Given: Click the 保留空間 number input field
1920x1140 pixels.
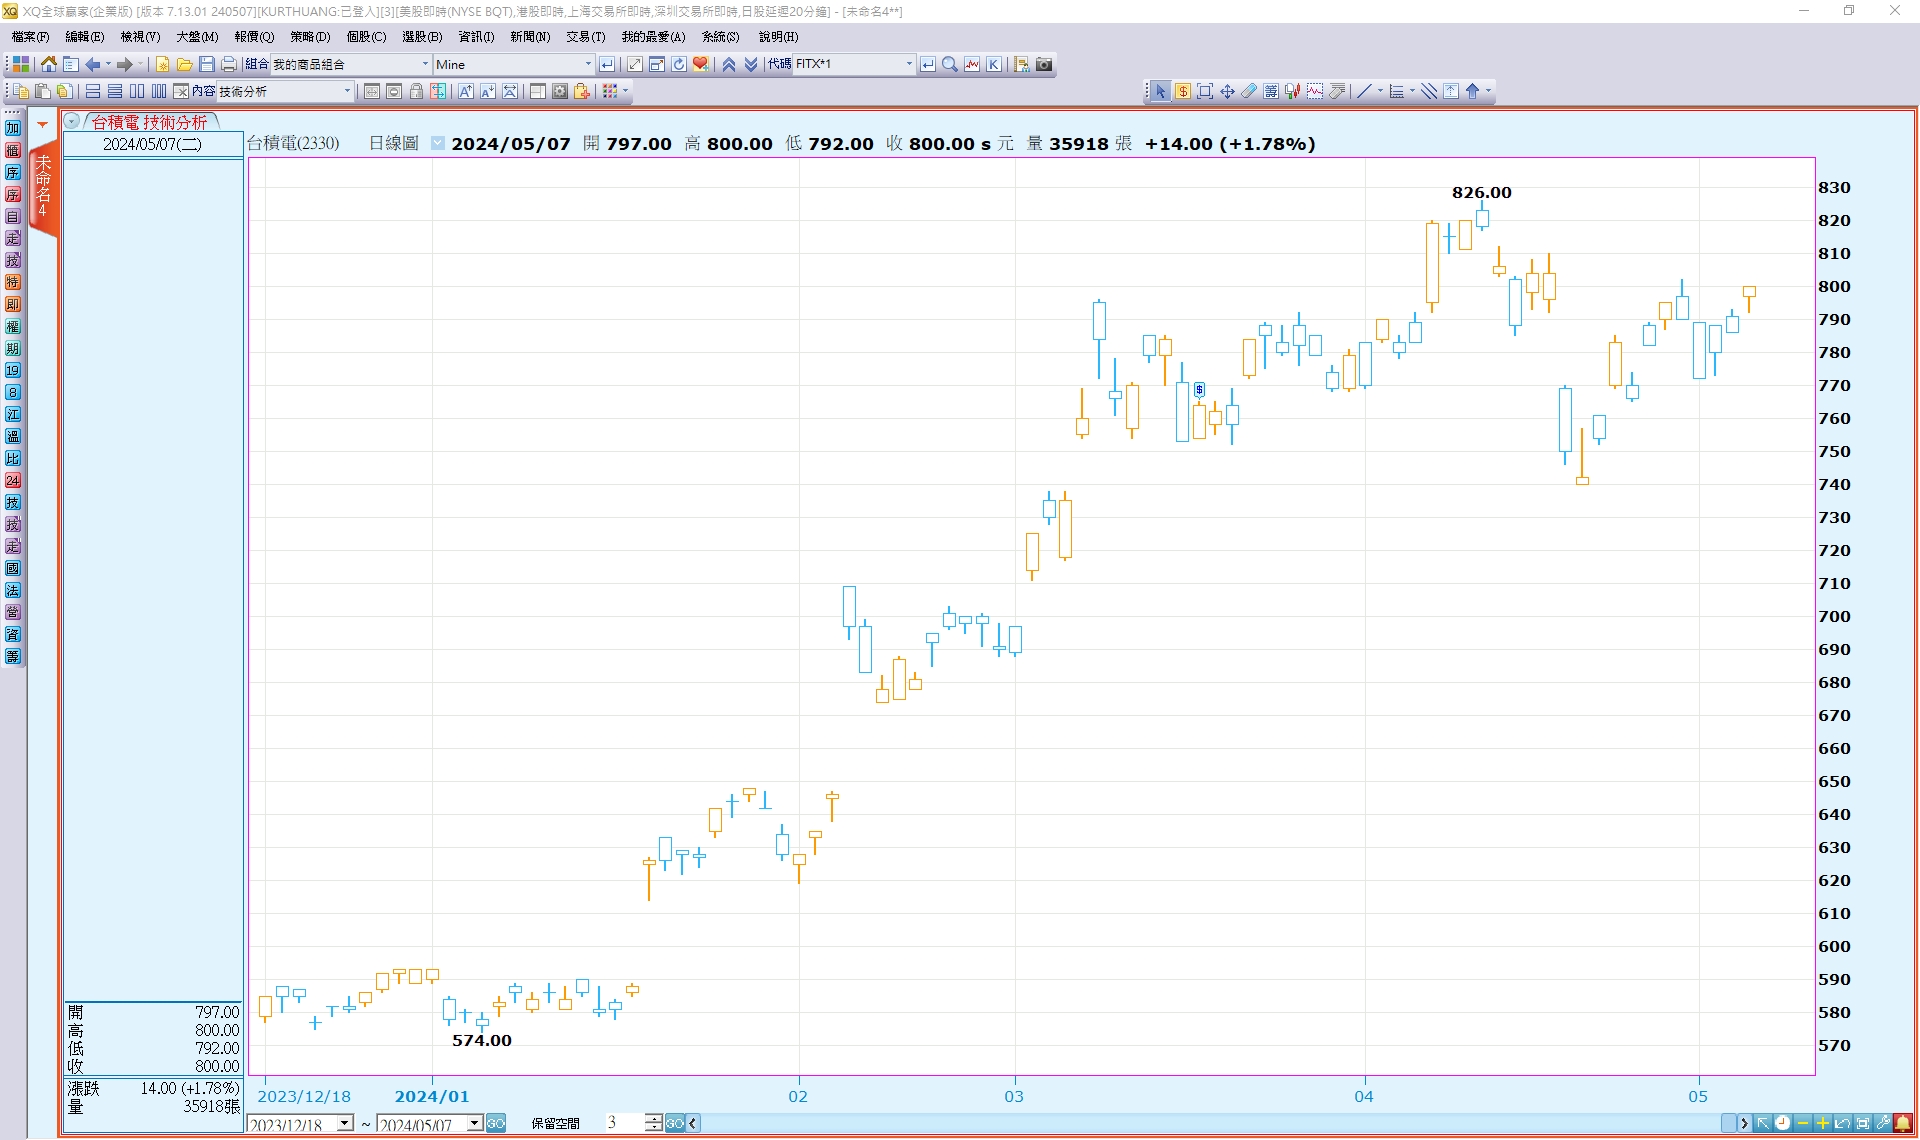Looking at the screenshot, I should pos(622,1123).
